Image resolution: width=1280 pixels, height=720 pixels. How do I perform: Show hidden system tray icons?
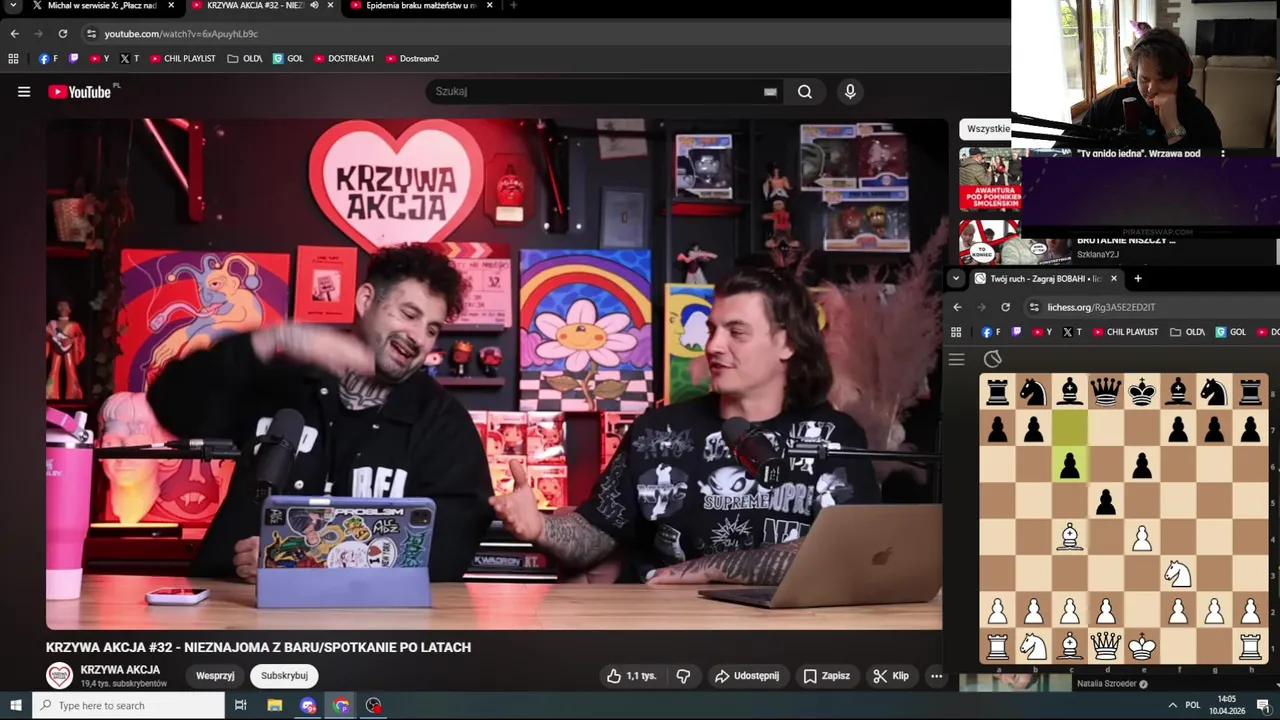point(1172,705)
